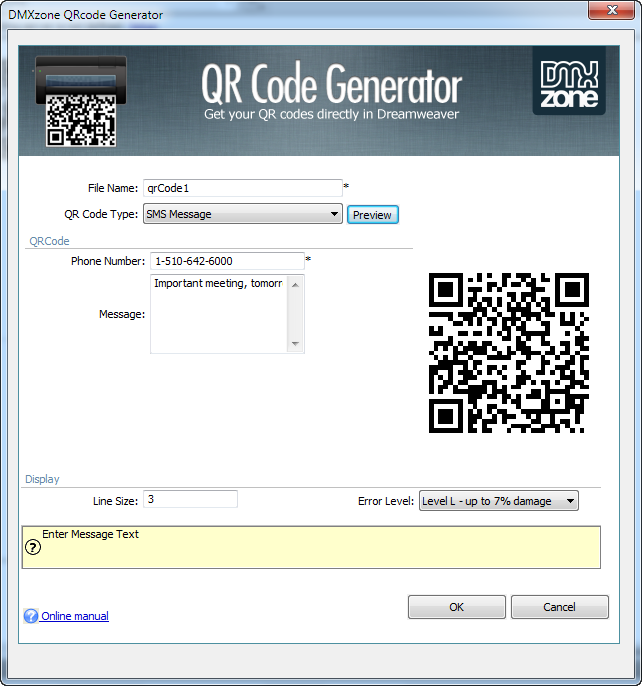The image size is (642, 686).
Task: Click the window title "DMXzone QRcode Generator"
Action: point(86,15)
